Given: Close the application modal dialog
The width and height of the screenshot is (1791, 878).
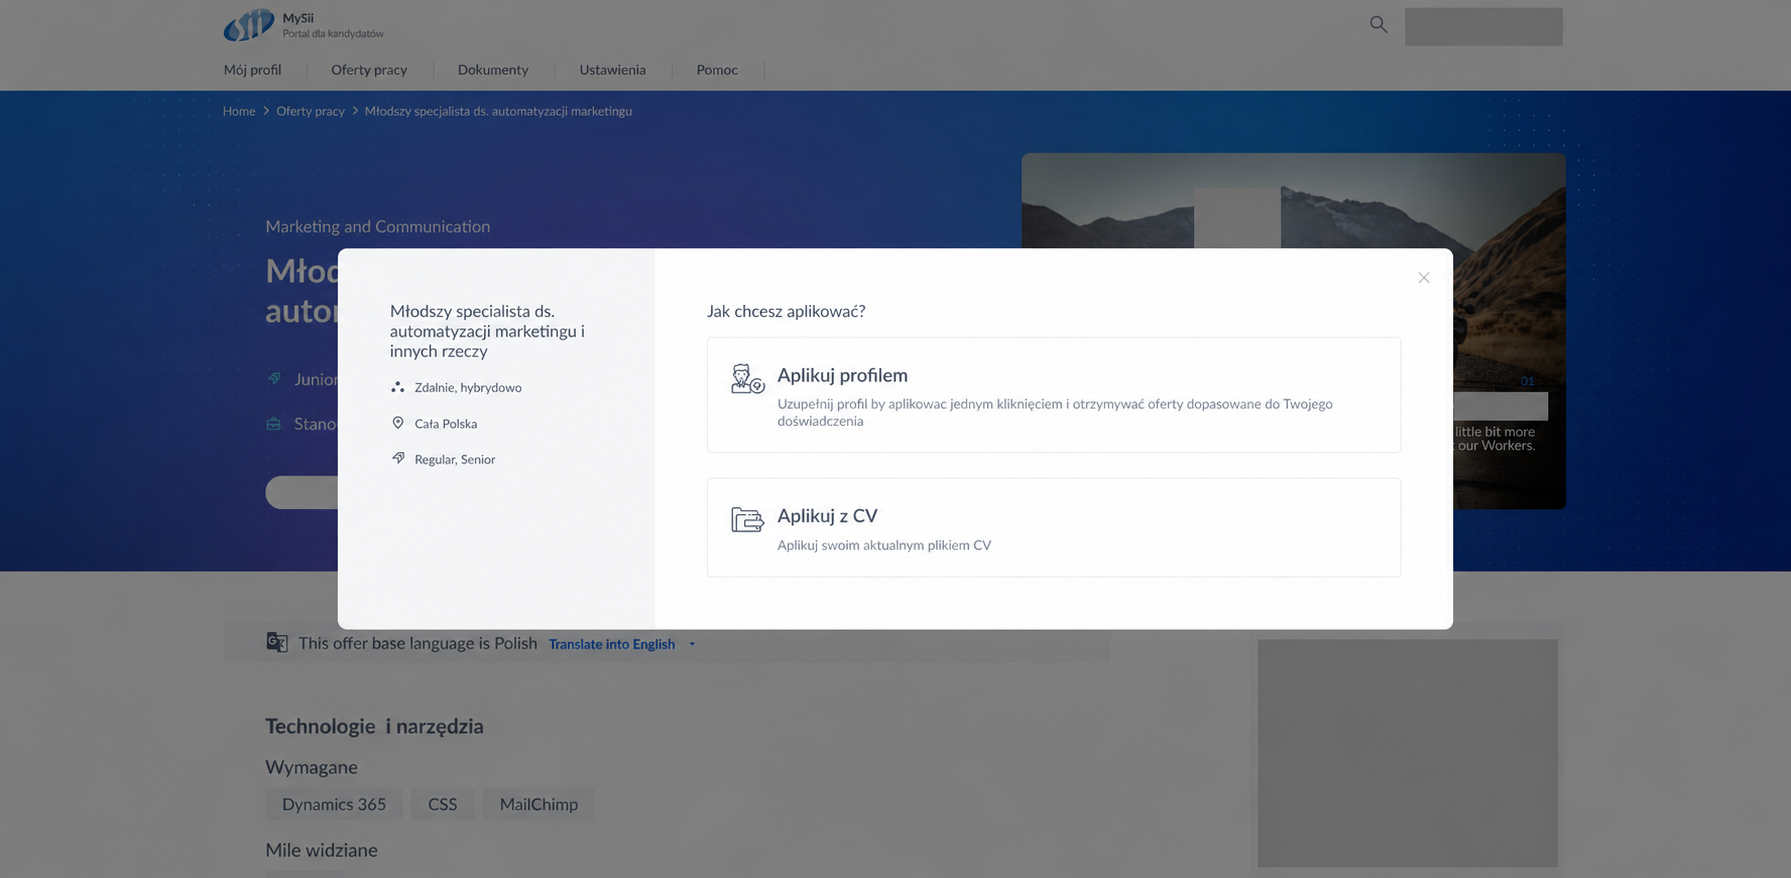Looking at the screenshot, I should point(1423,278).
